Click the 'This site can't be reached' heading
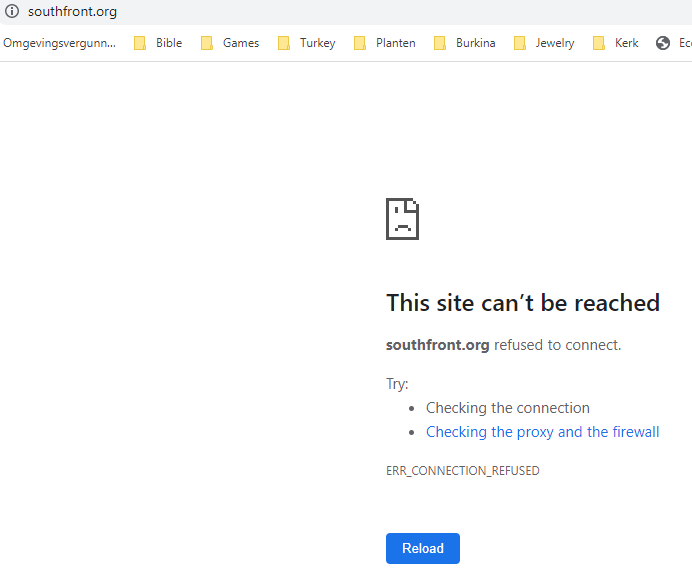This screenshot has height=582, width=692. coord(523,303)
